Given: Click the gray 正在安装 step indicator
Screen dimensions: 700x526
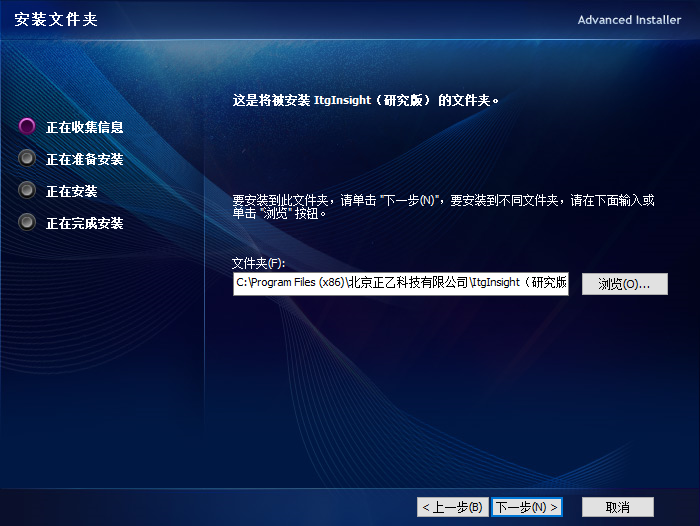Looking at the screenshot, I should (27, 190).
